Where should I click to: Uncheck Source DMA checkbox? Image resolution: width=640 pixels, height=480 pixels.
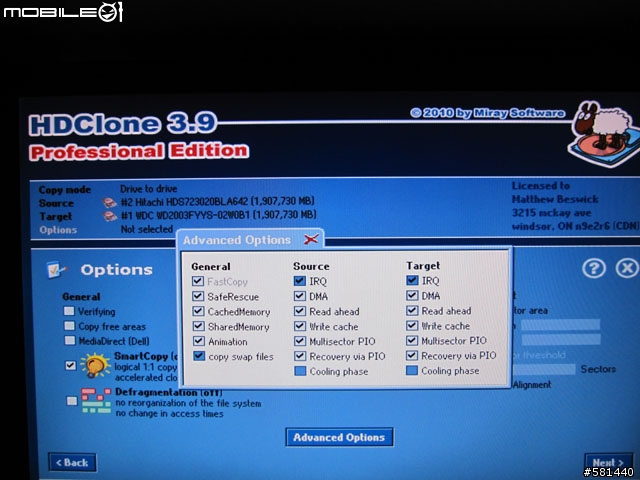[x=300, y=296]
